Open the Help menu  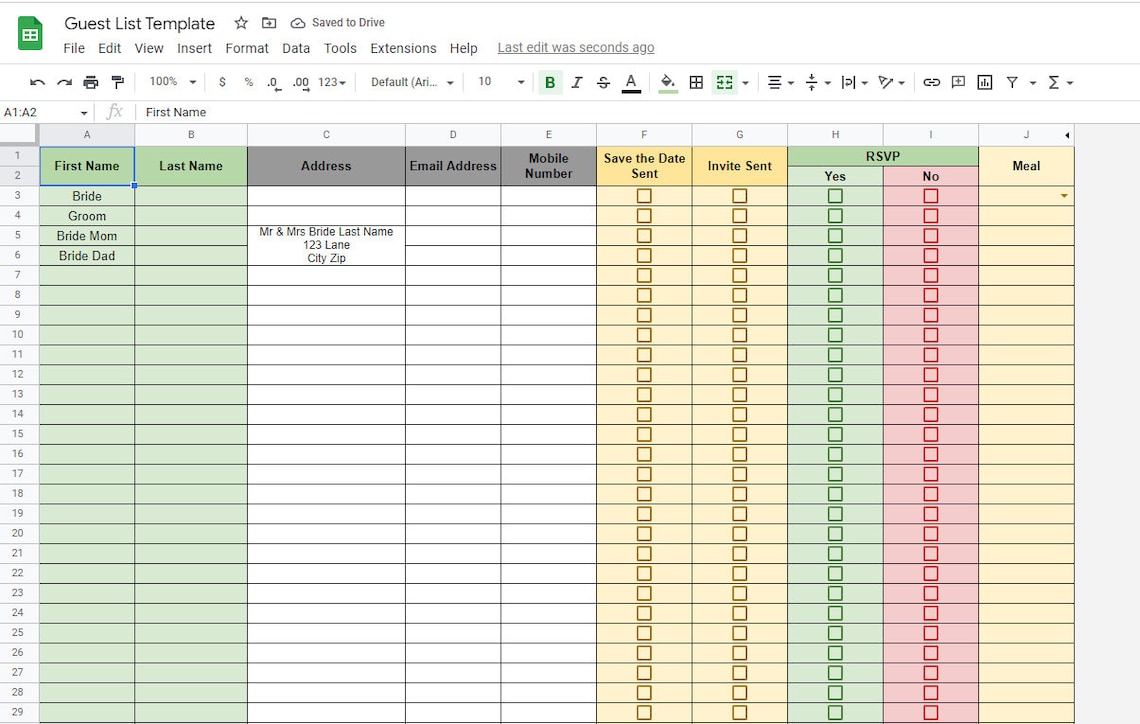pos(464,48)
